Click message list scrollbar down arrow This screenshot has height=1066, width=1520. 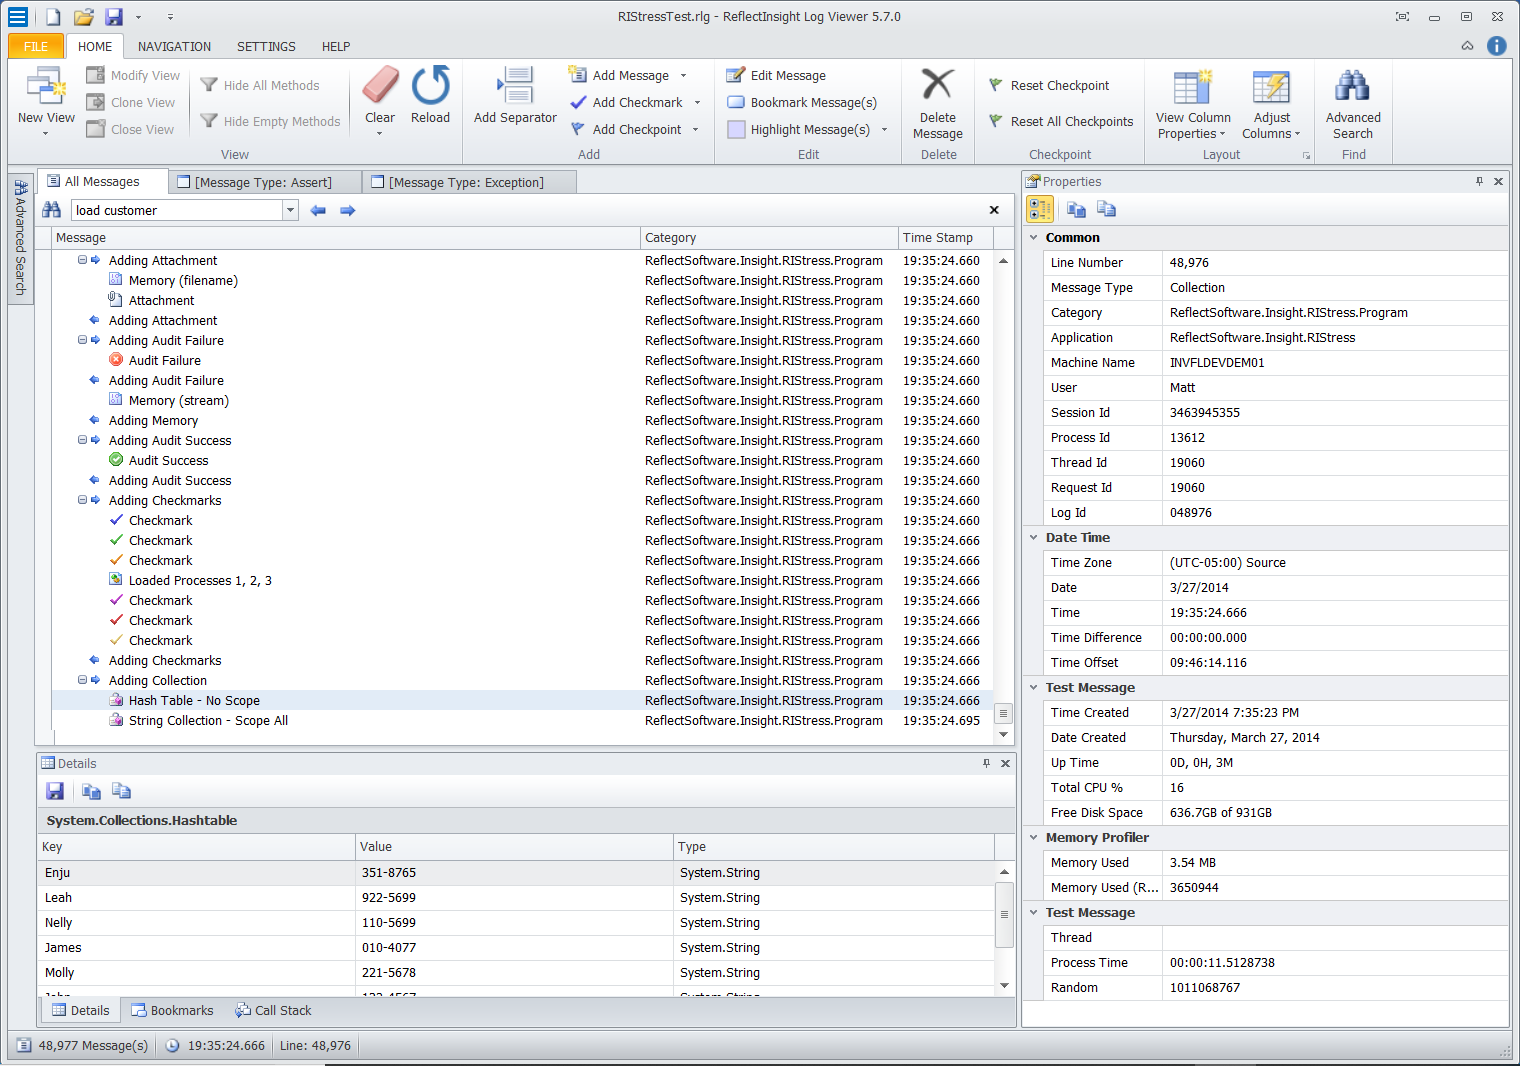(x=1003, y=735)
